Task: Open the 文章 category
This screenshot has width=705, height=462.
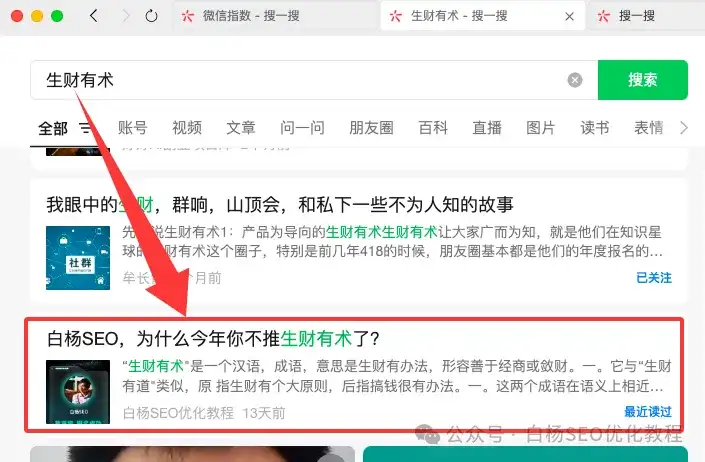Action: pos(241,128)
